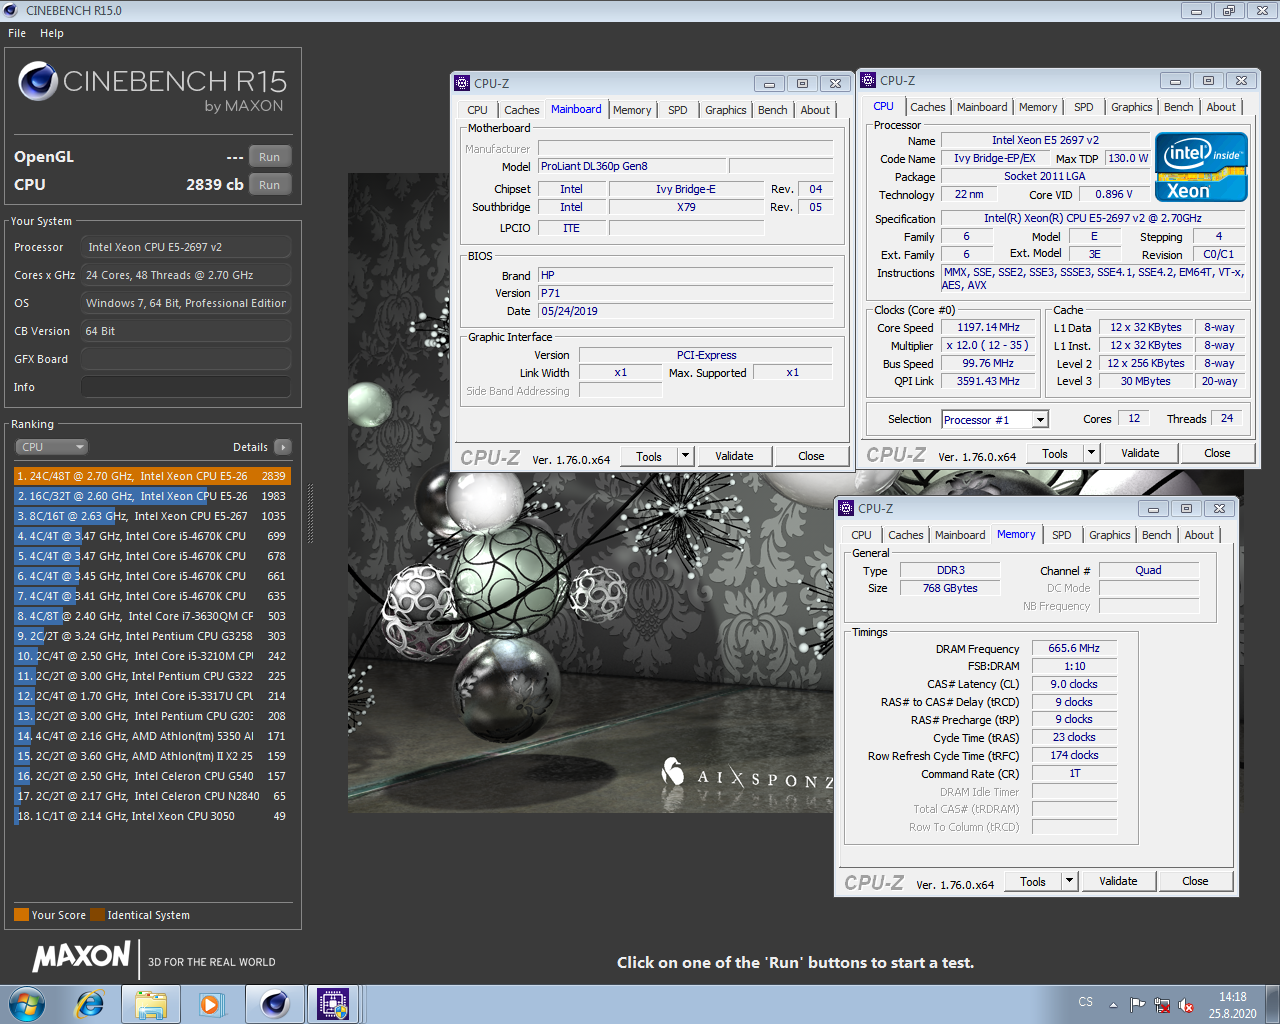Show hidden tray icons arrow
Image resolution: width=1280 pixels, height=1024 pixels.
click(1113, 1004)
